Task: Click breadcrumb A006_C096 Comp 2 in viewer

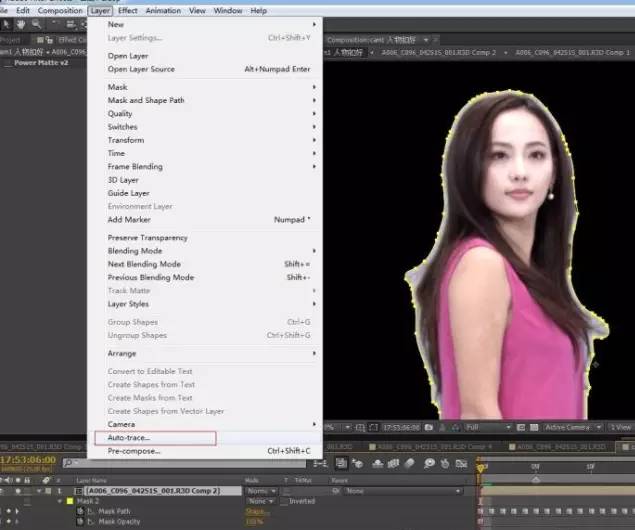Action: pos(439,53)
